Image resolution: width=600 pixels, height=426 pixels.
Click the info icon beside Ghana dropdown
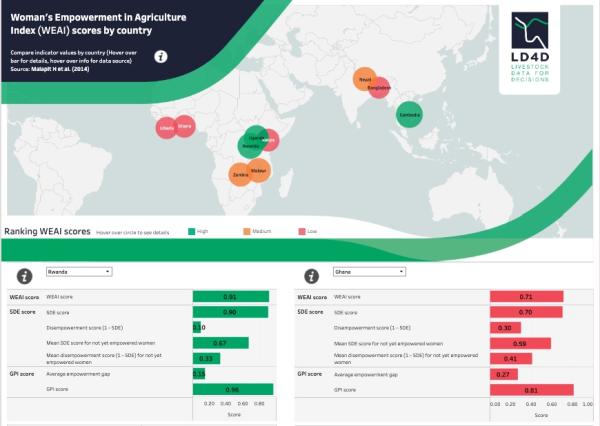coord(313,274)
